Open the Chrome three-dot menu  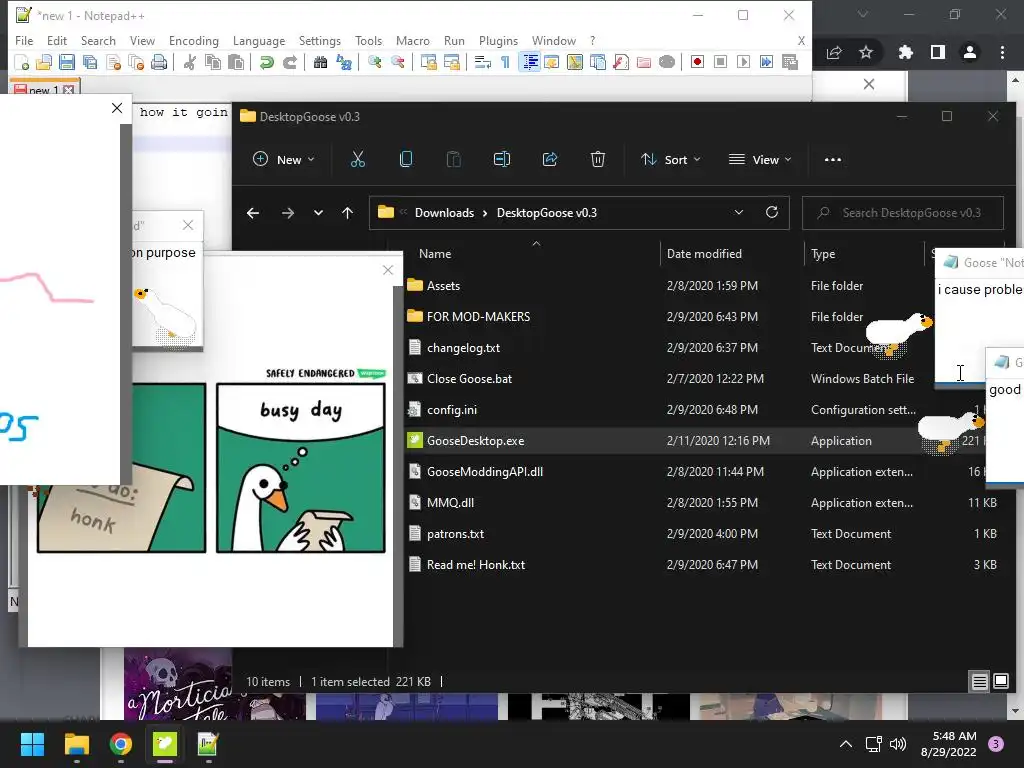(1002, 52)
